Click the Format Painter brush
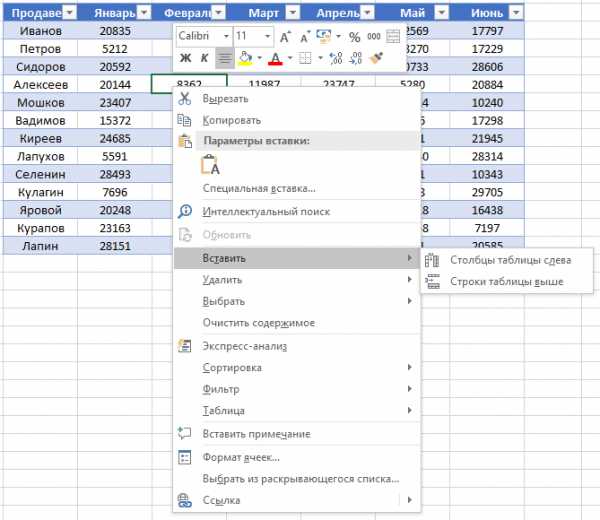Viewport: 600px width, 520px height. coord(377,58)
